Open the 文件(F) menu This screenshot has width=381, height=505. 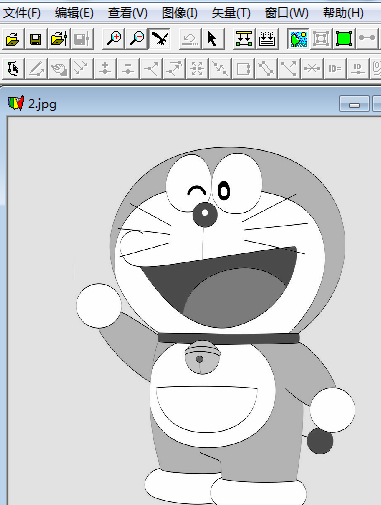pyautogui.click(x=22, y=13)
